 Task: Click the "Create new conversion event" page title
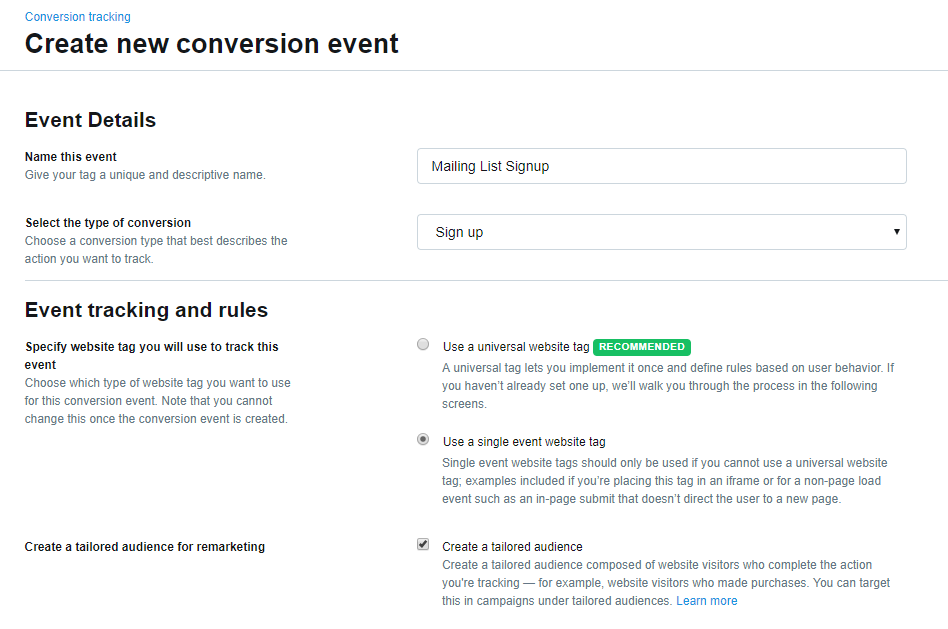click(211, 43)
